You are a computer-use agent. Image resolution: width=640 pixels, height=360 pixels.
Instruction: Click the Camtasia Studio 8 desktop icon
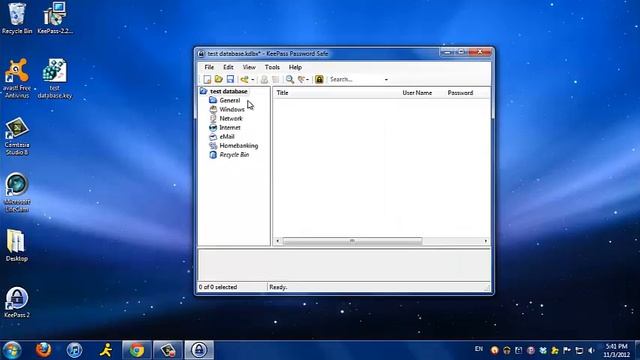point(17,137)
